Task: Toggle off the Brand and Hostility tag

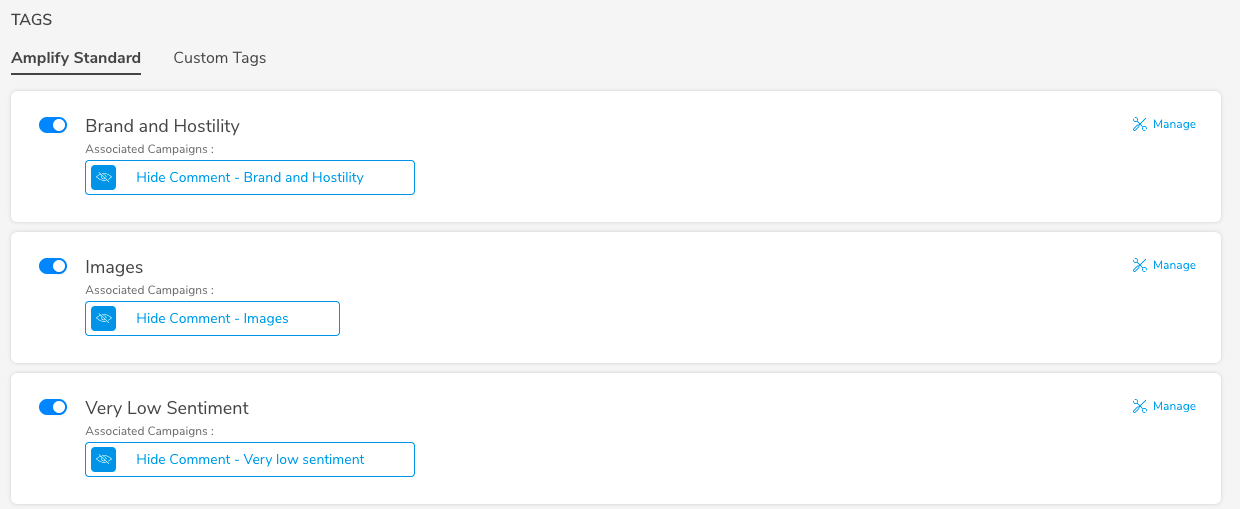Action: [x=53, y=125]
